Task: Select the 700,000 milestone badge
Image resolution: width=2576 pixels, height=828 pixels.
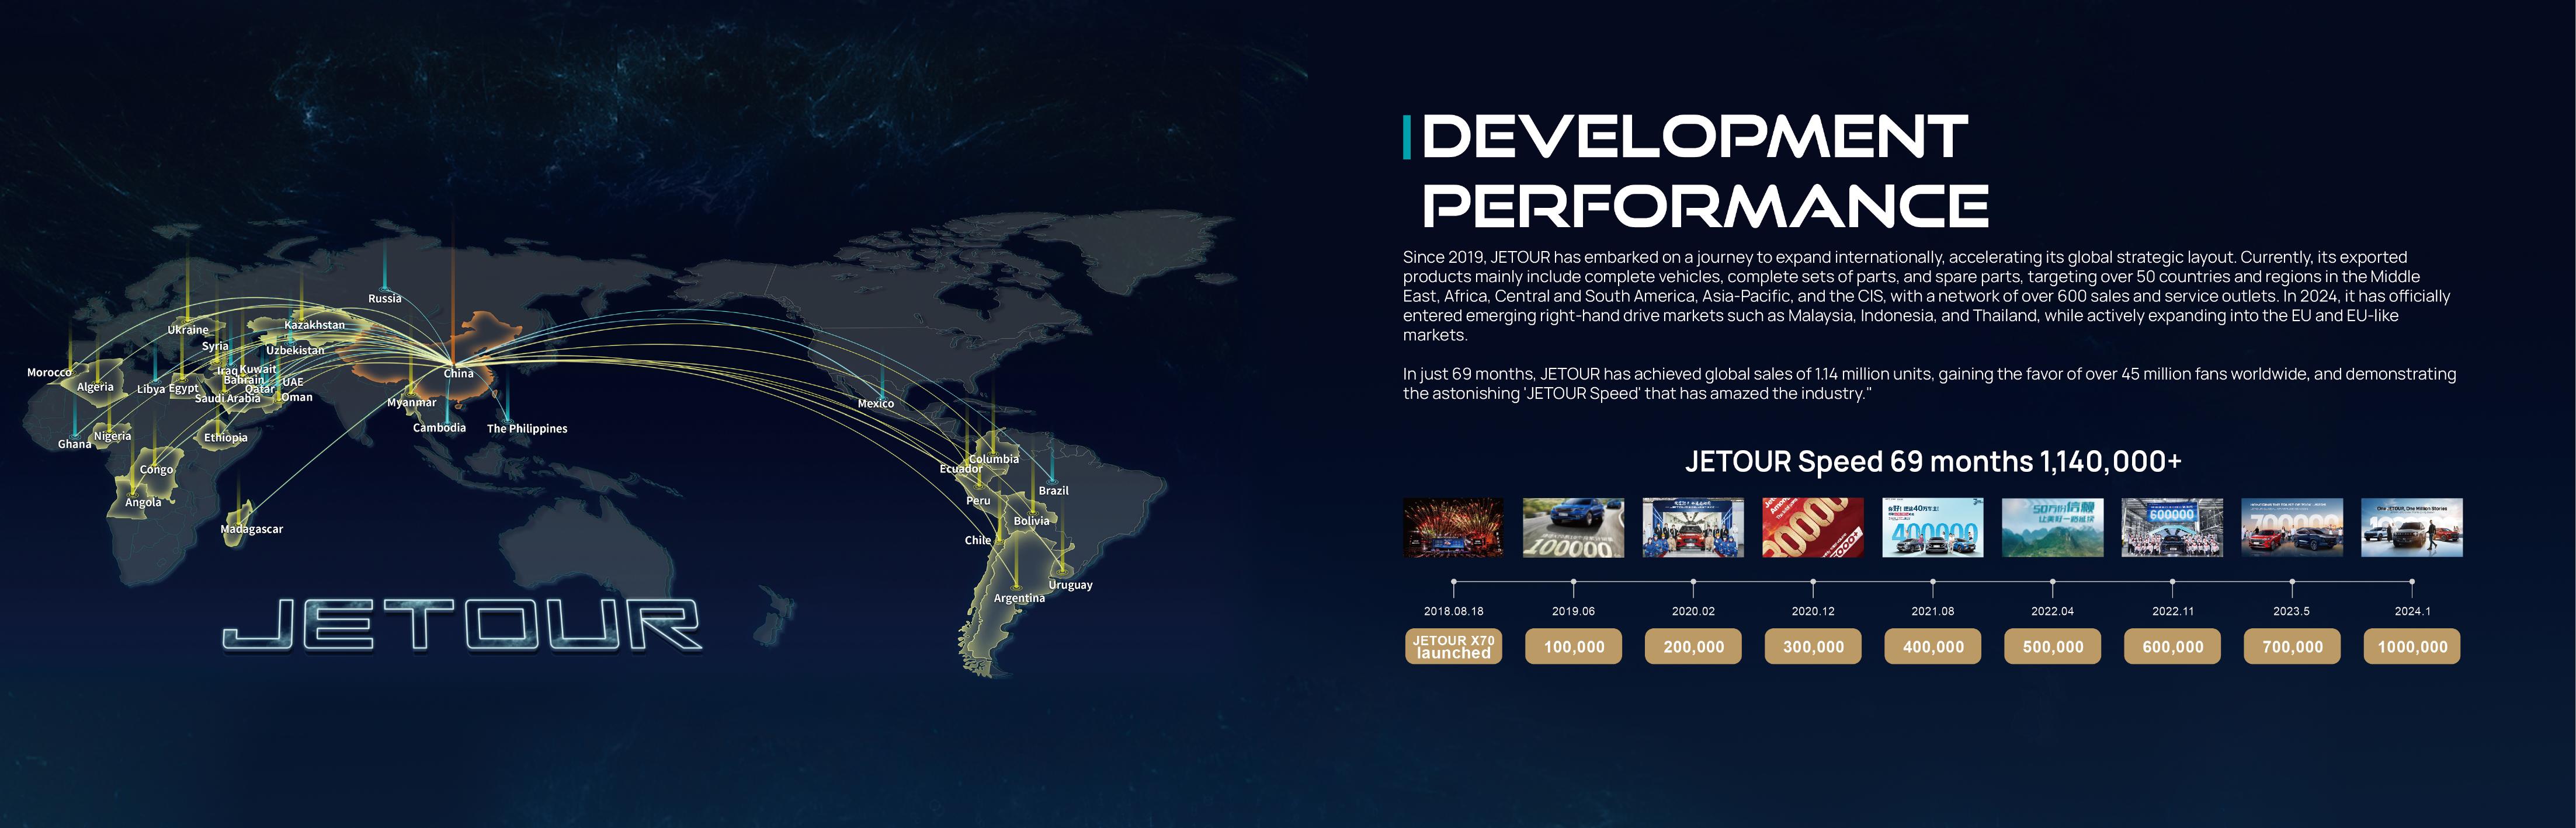Action: [2292, 646]
